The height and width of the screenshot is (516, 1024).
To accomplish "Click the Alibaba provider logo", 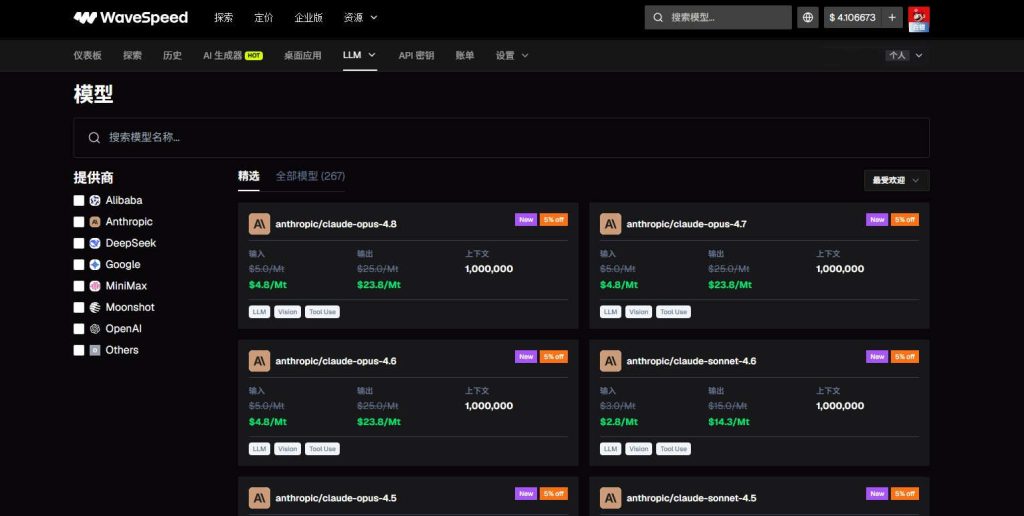I will 95,201.
